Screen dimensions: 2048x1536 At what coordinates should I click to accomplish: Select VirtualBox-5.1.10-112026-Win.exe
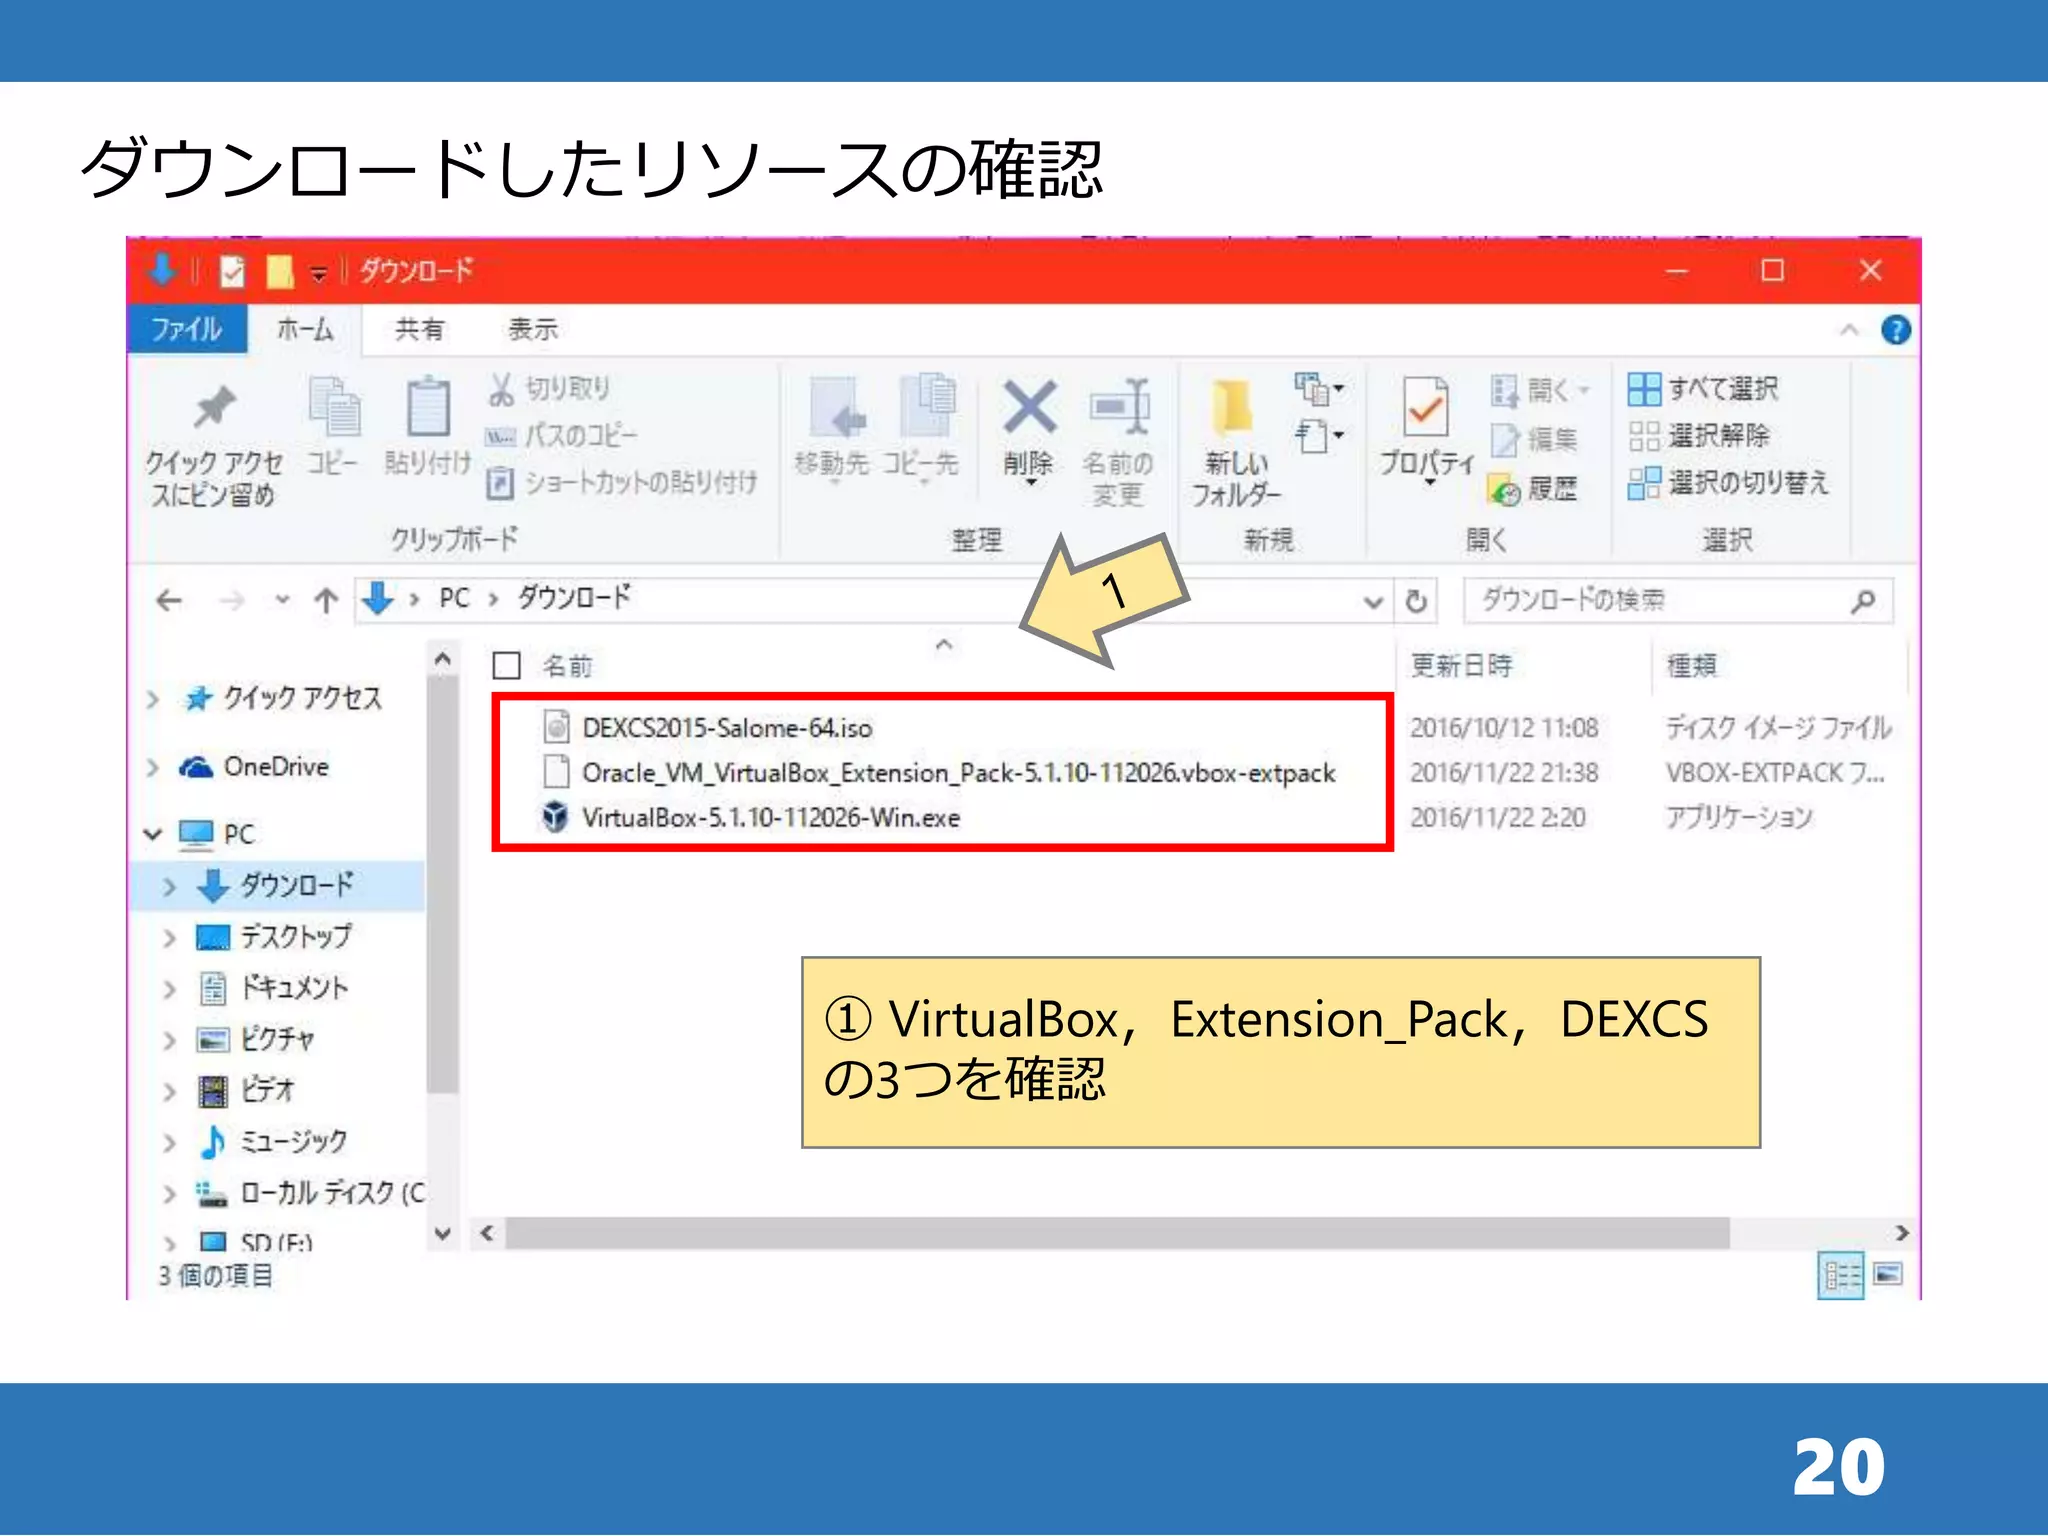[770, 817]
